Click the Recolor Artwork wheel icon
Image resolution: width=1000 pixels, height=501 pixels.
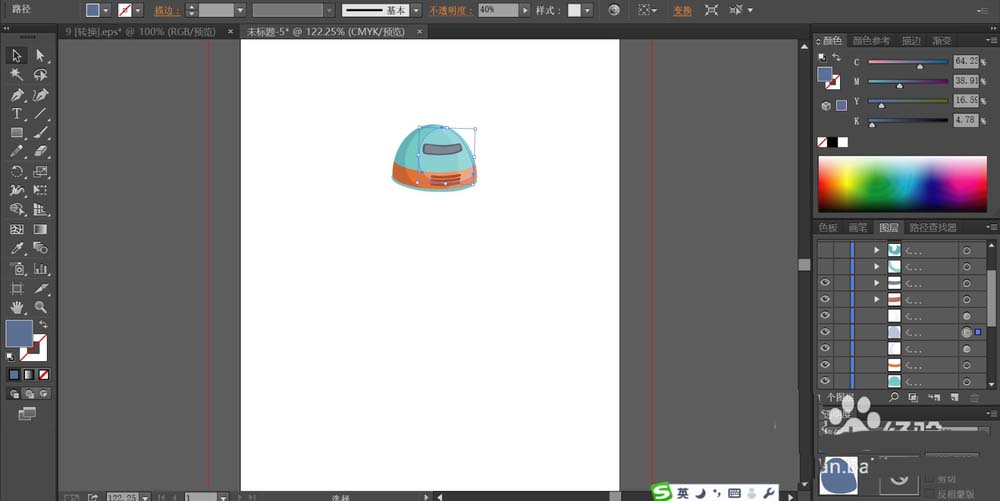(x=614, y=10)
